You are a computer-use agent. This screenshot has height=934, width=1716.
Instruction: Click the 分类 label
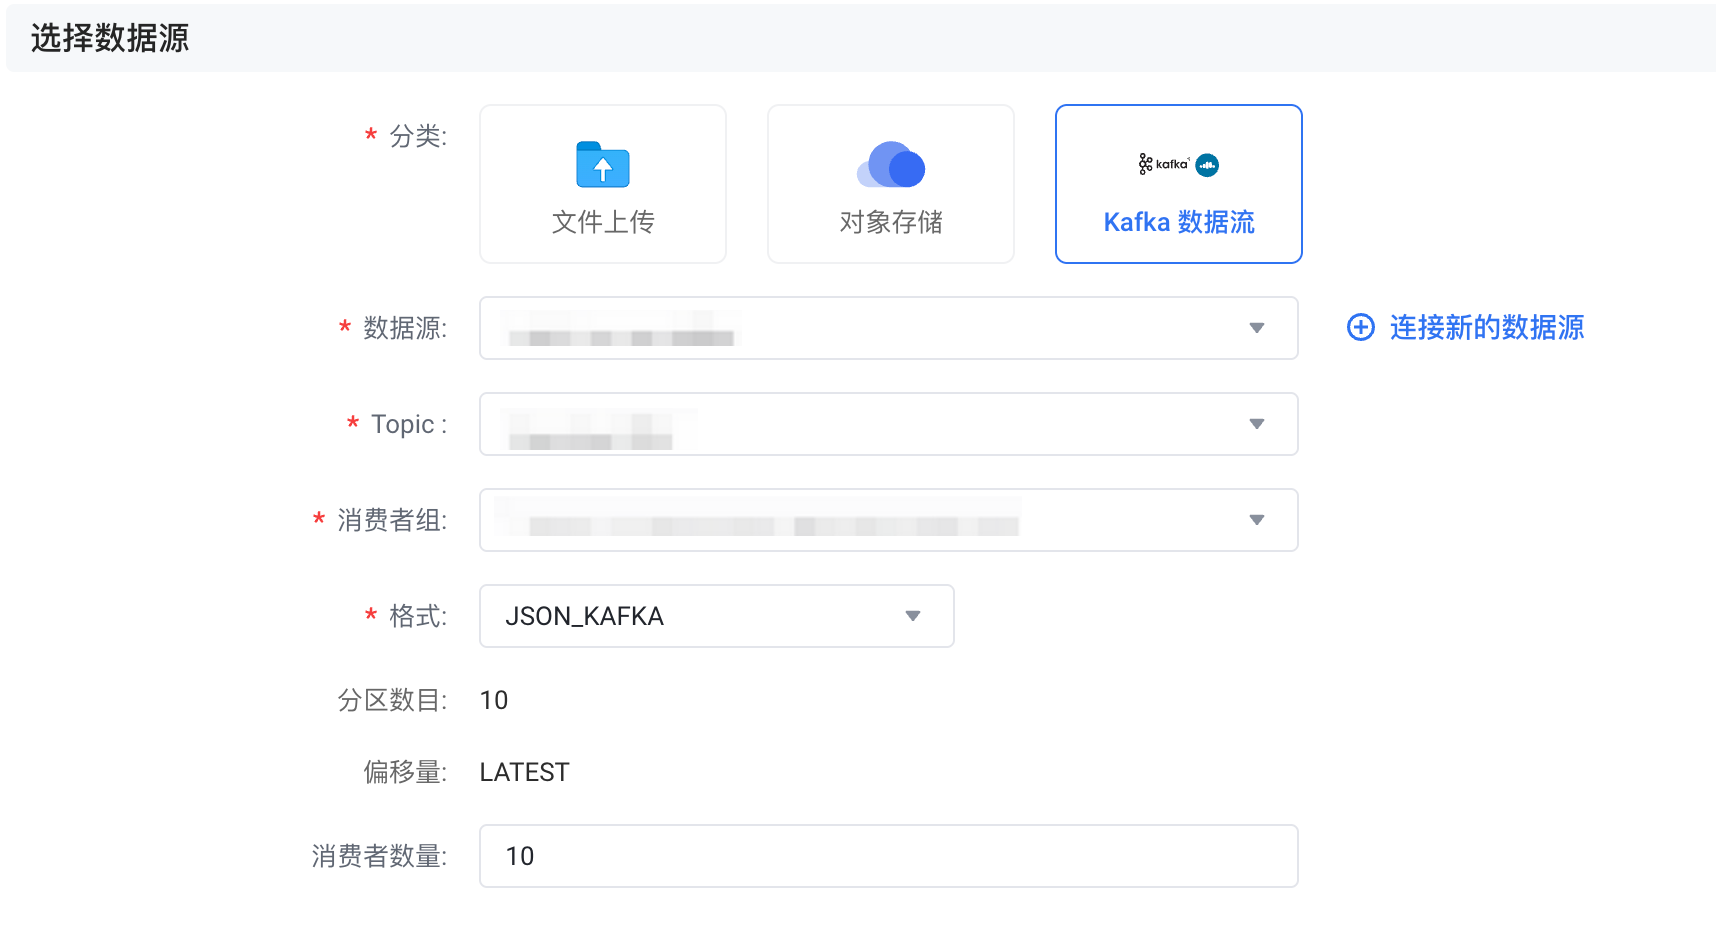(x=418, y=136)
